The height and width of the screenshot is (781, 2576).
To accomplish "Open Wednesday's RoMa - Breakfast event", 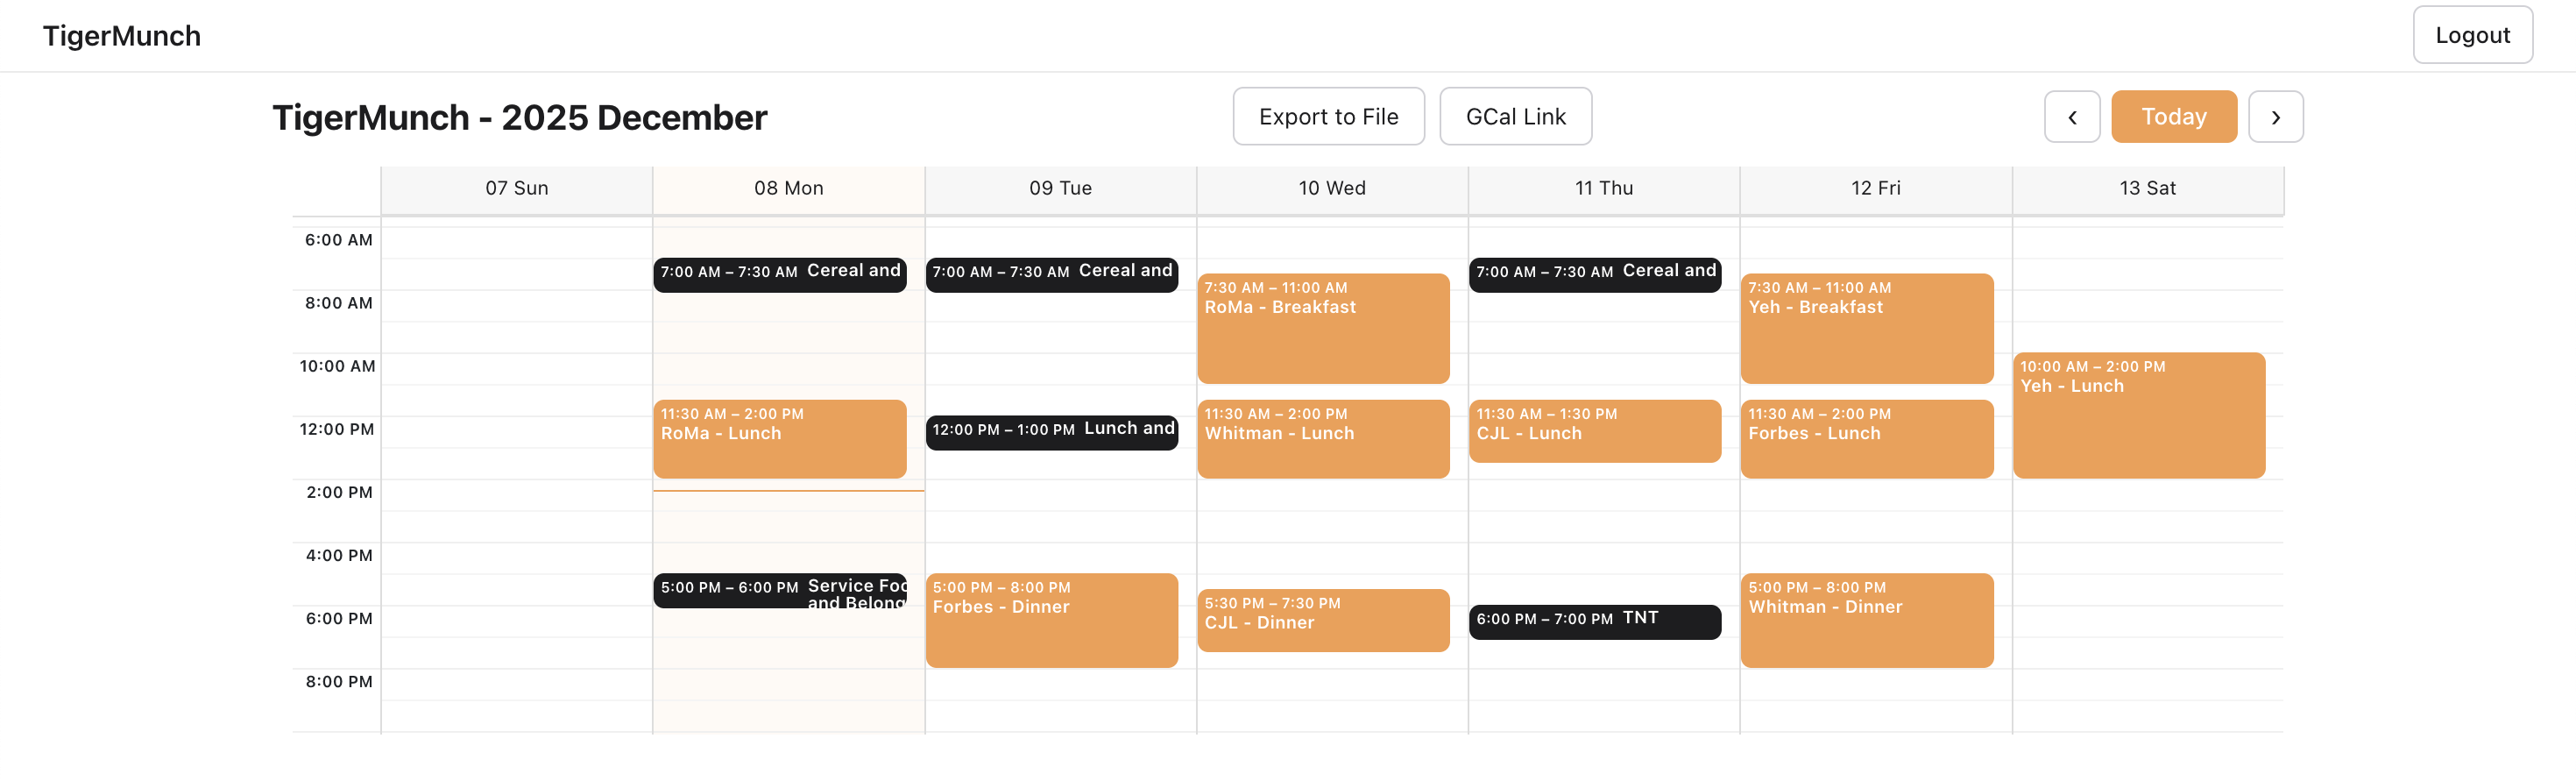I will [x=1322, y=328].
